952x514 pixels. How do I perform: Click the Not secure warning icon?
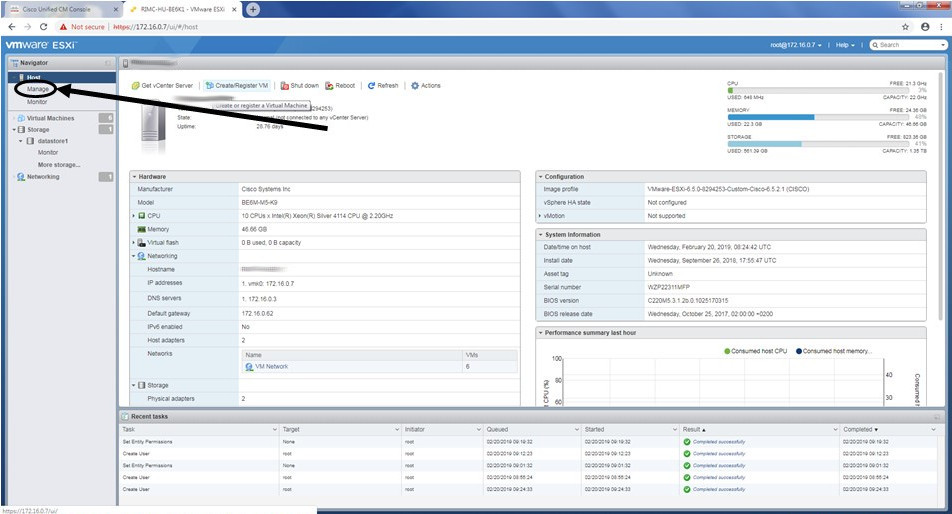[63, 27]
